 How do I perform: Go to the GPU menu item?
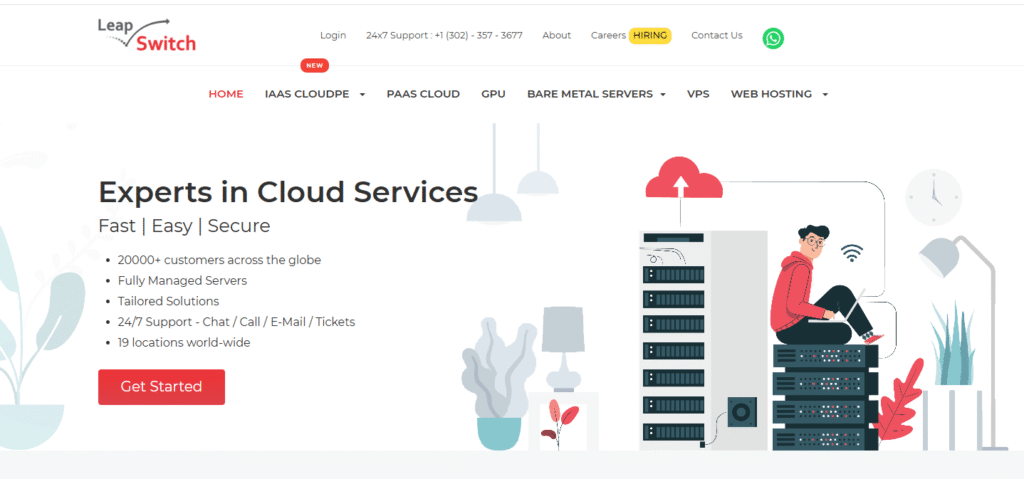click(493, 94)
